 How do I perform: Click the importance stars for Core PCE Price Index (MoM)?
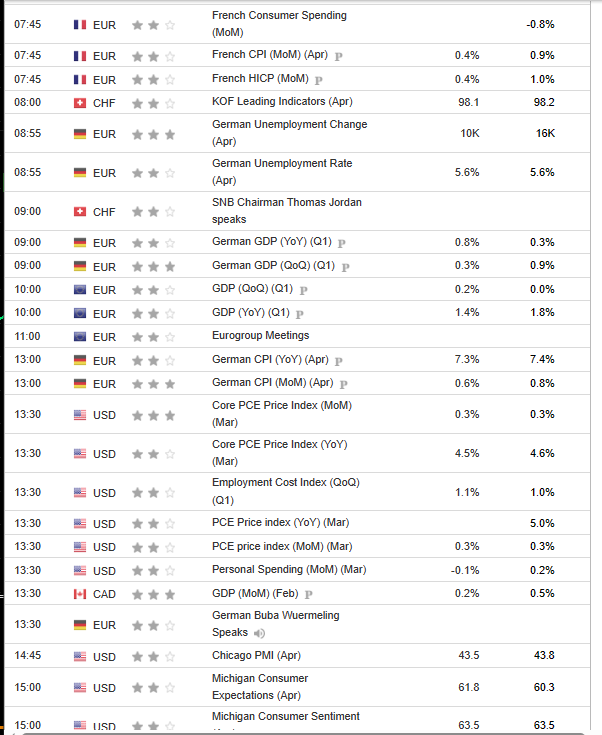153,415
